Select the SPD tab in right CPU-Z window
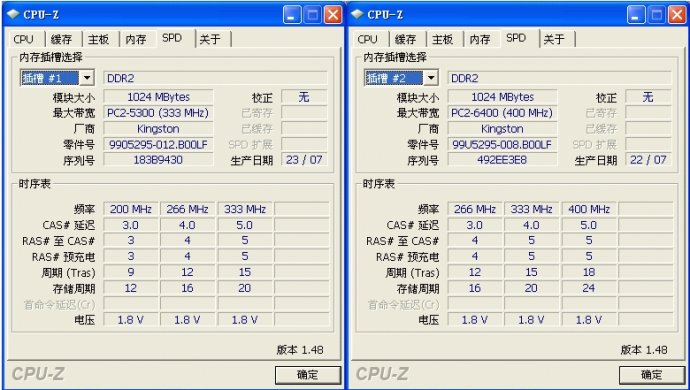The width and height of the screenshot is (690, 390). click(516, 38)
